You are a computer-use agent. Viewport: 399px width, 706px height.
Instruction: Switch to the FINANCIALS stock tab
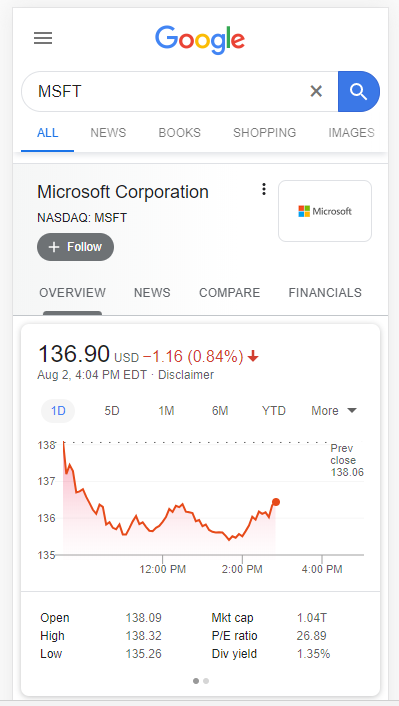coord(325,293)
